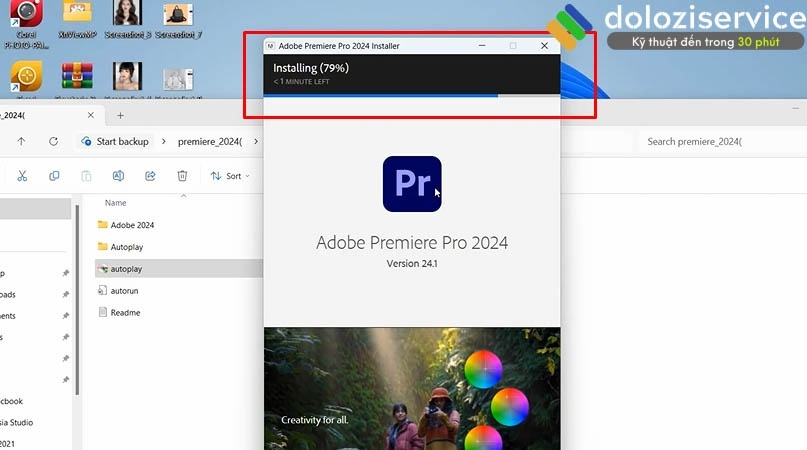
Task: Click the pin icon beside 'ents' sidebar item
Action: [65, 316]
